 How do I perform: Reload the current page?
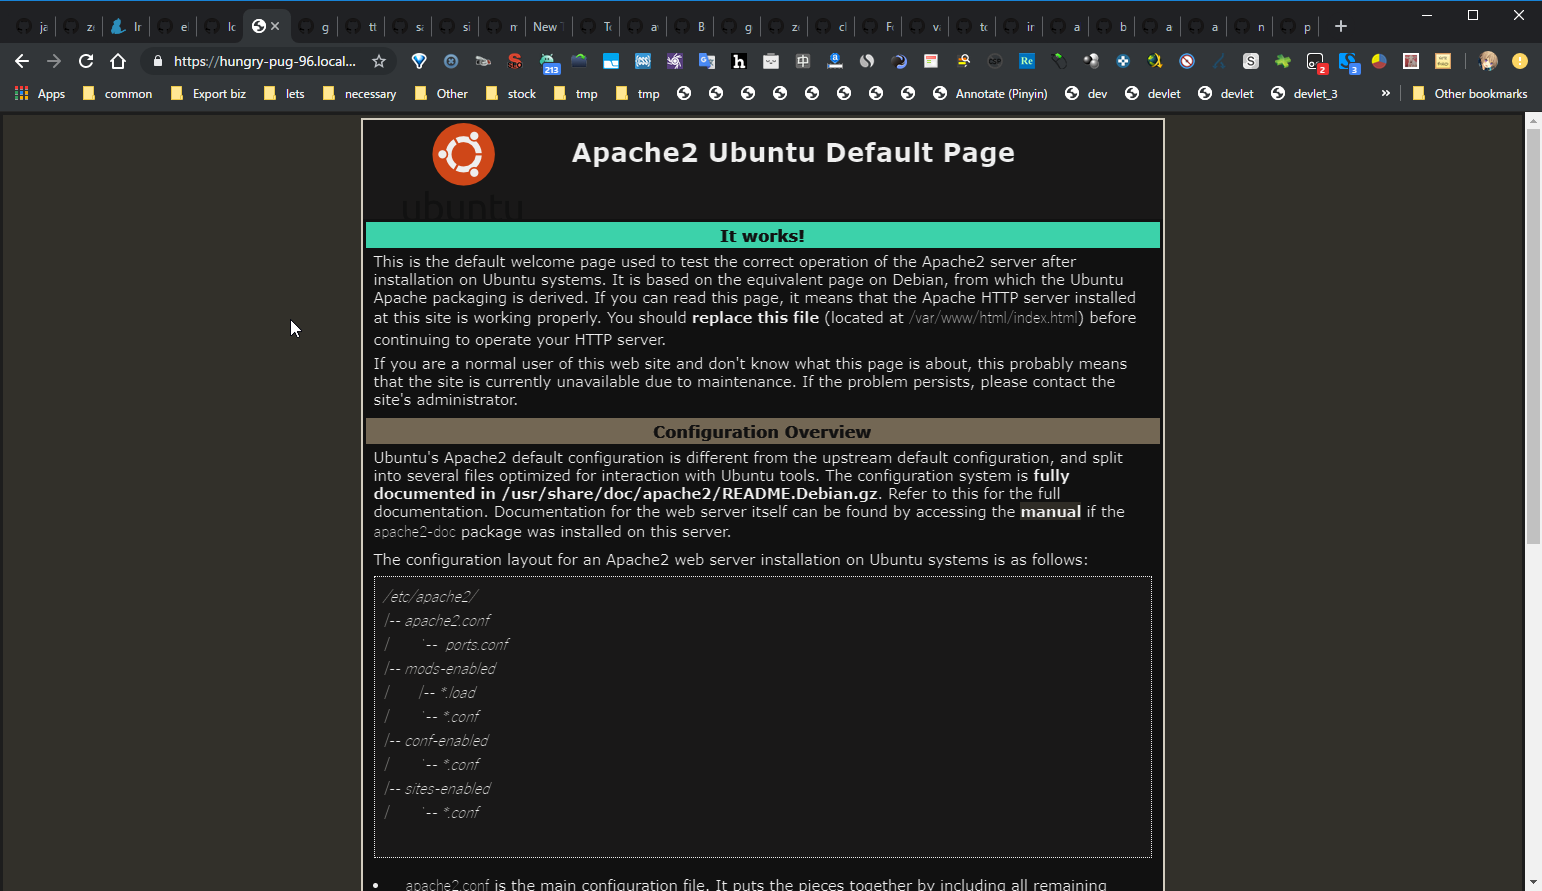pos(86,61)
